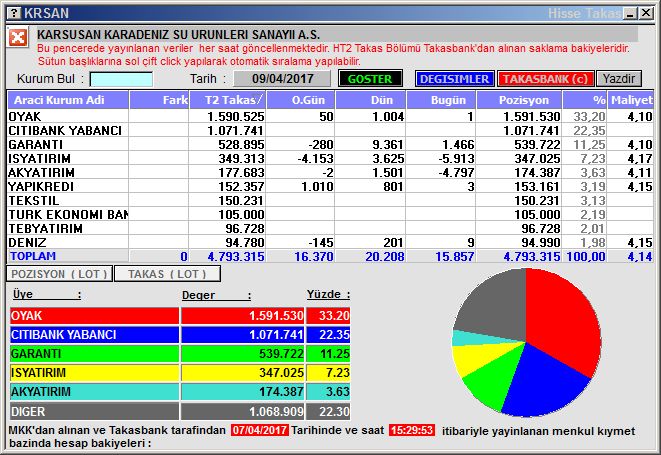Select the GARANTI row in table
661x455 pixels.
pos(330,144)
